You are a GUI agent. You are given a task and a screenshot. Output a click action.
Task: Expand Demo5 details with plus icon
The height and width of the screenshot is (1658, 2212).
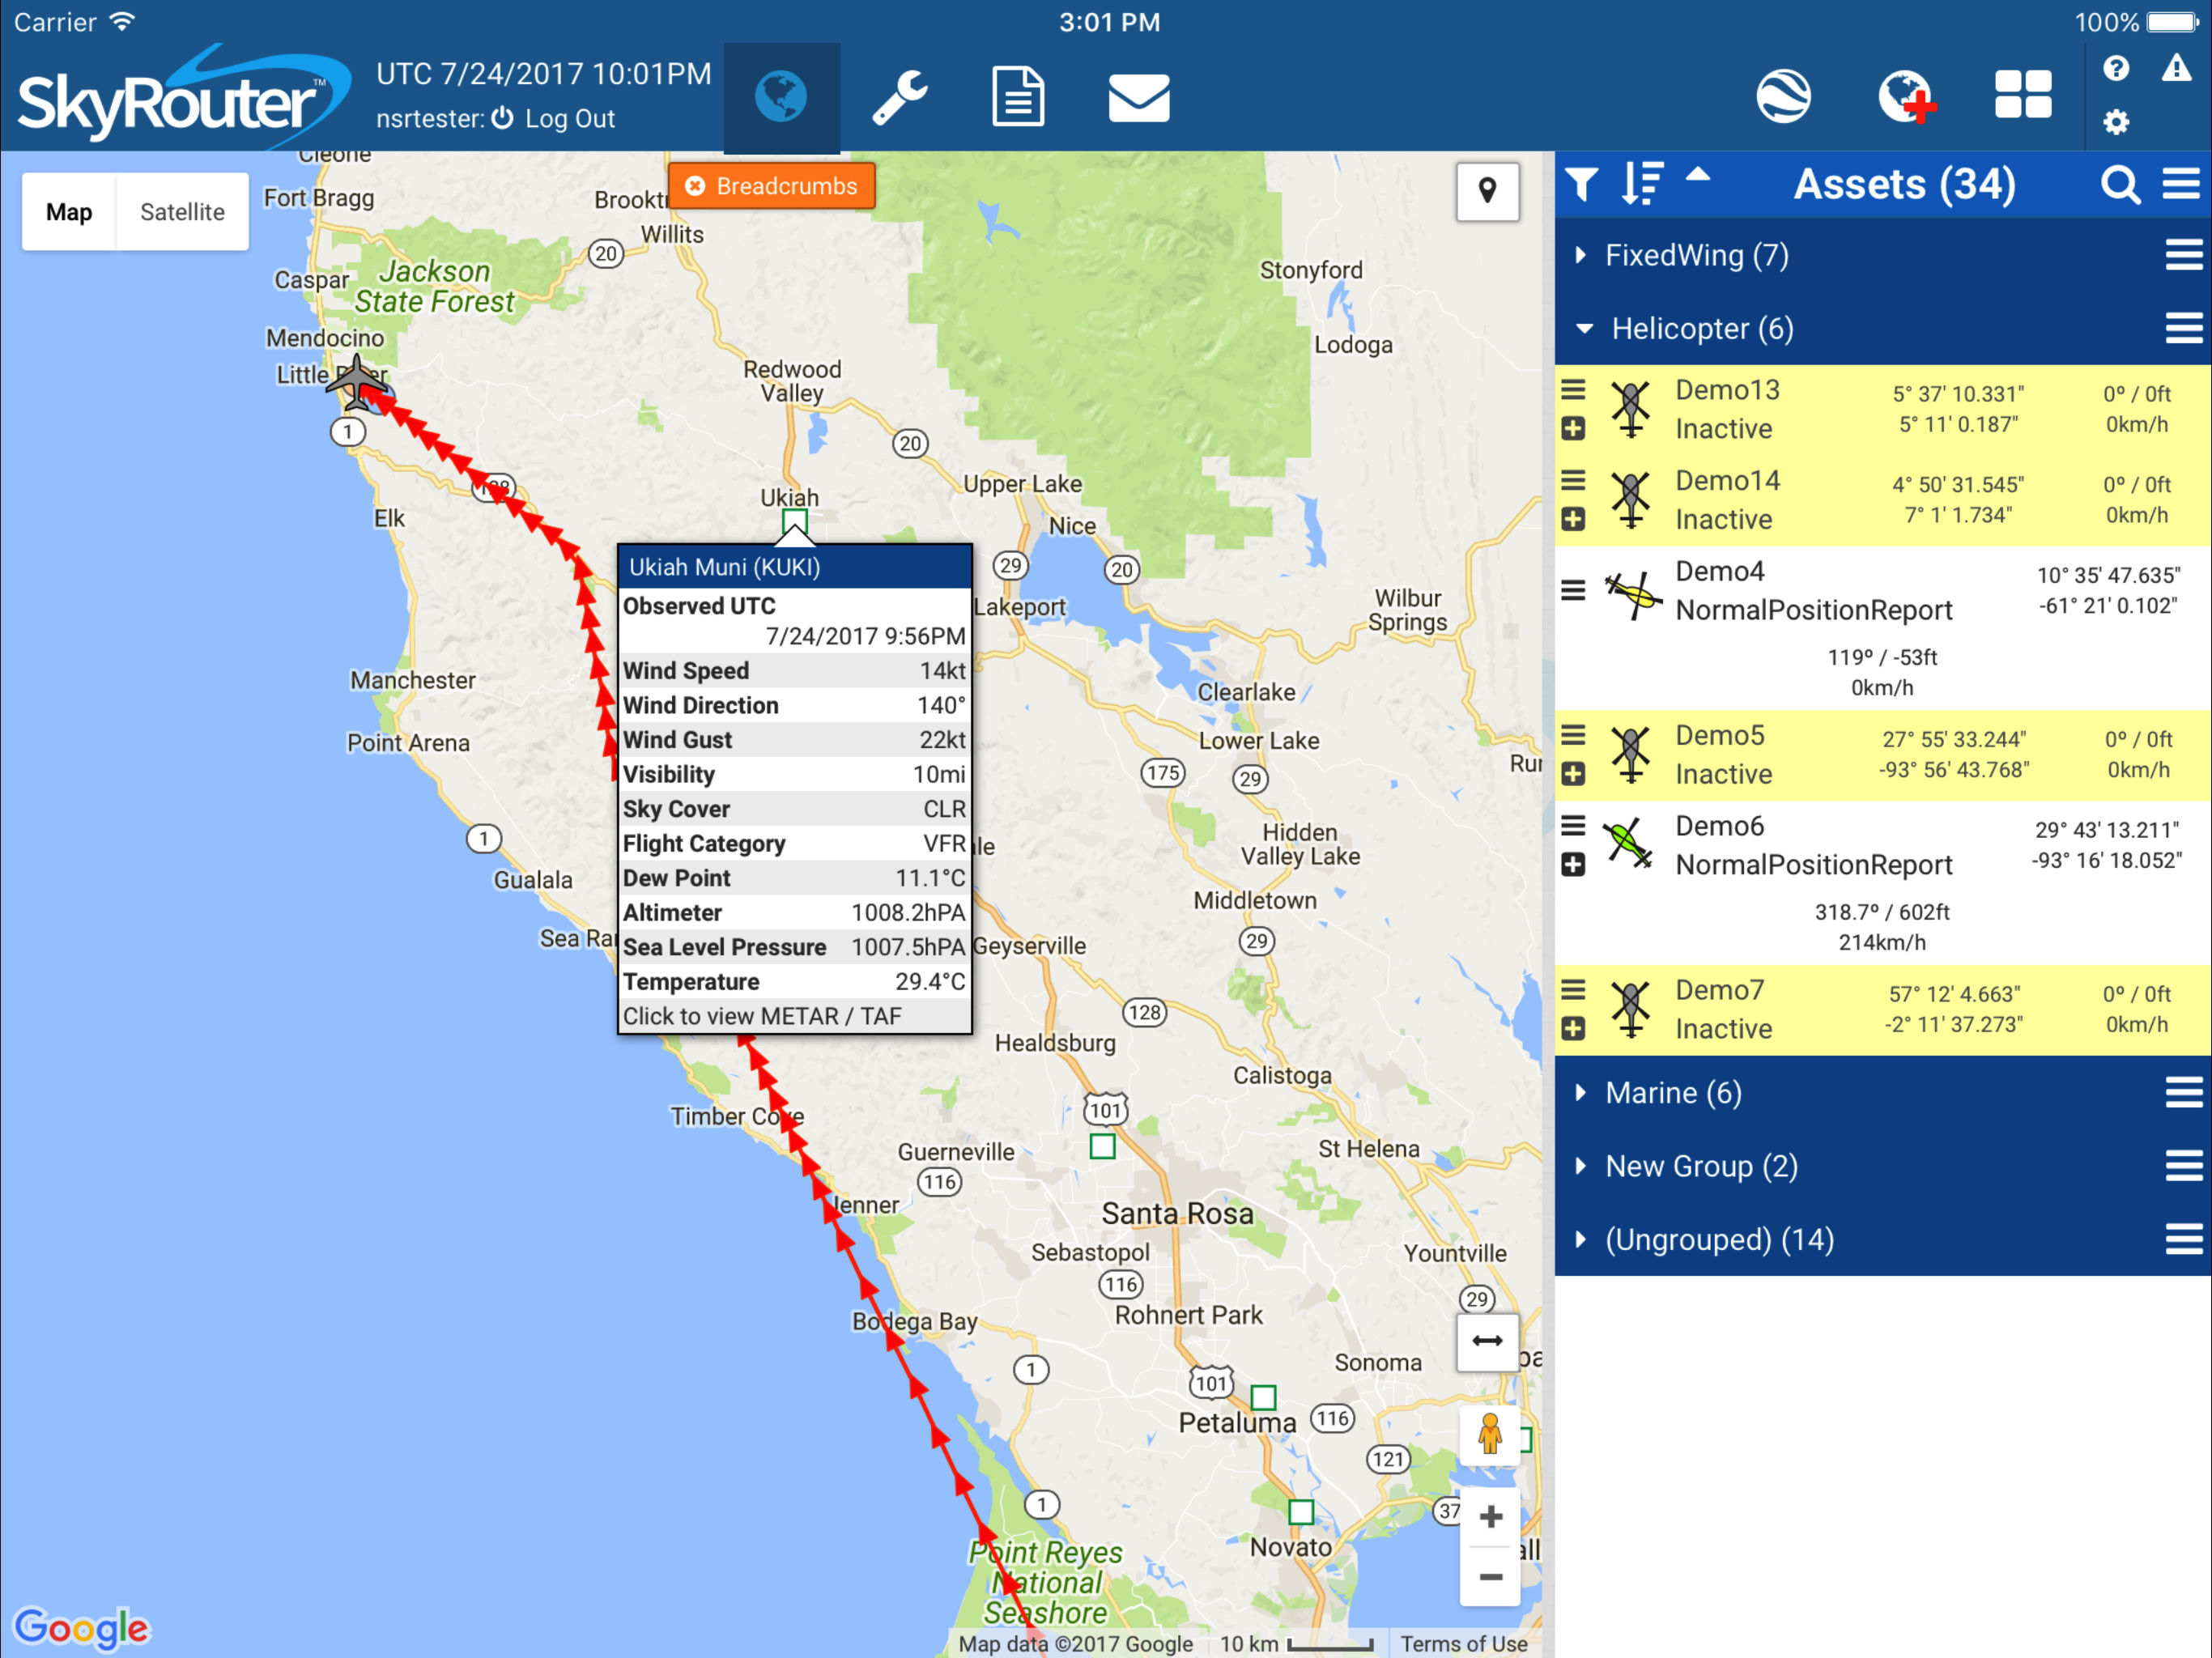tap(1573, 775)
